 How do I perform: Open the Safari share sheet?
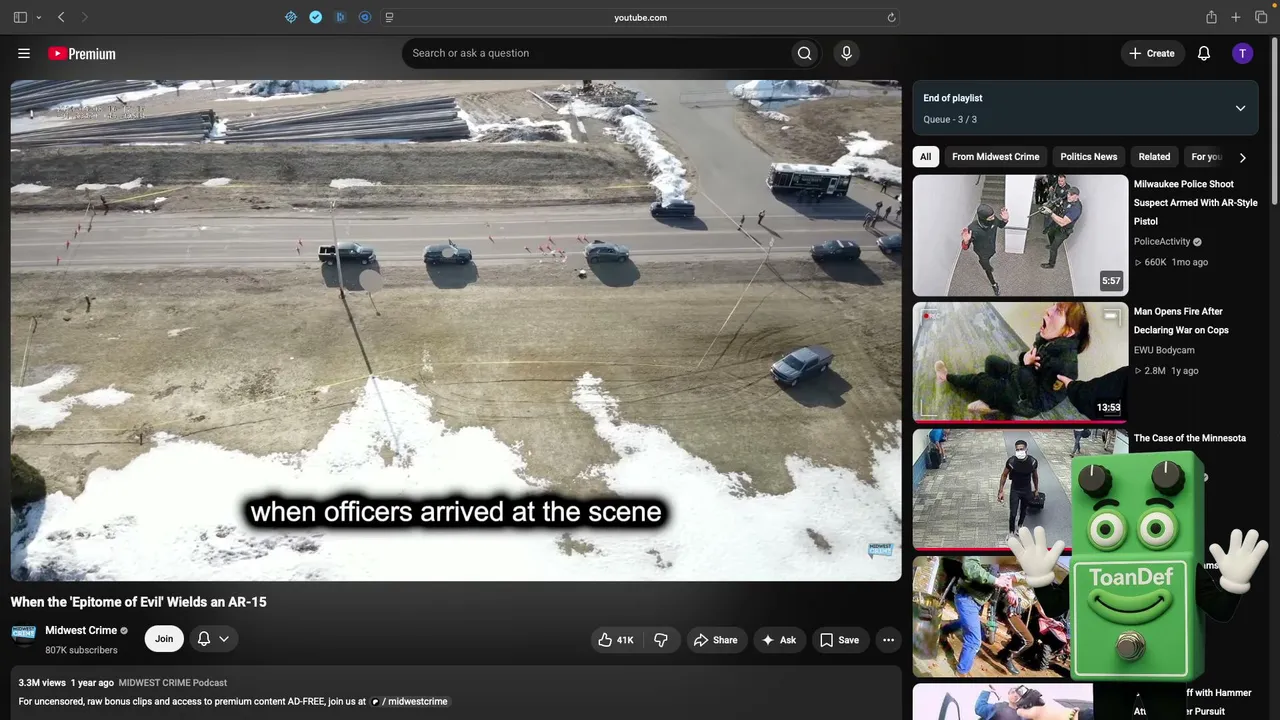tap(1211, 17)
